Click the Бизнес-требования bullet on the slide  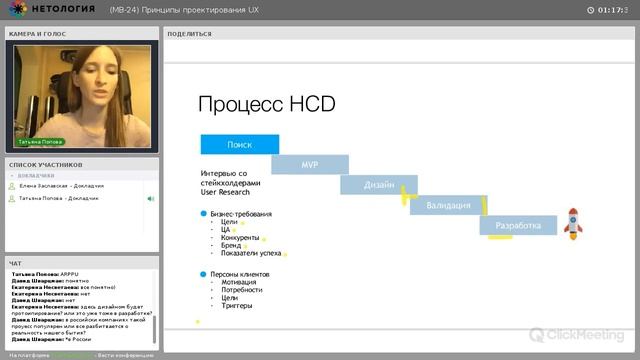tap(241, 214)
